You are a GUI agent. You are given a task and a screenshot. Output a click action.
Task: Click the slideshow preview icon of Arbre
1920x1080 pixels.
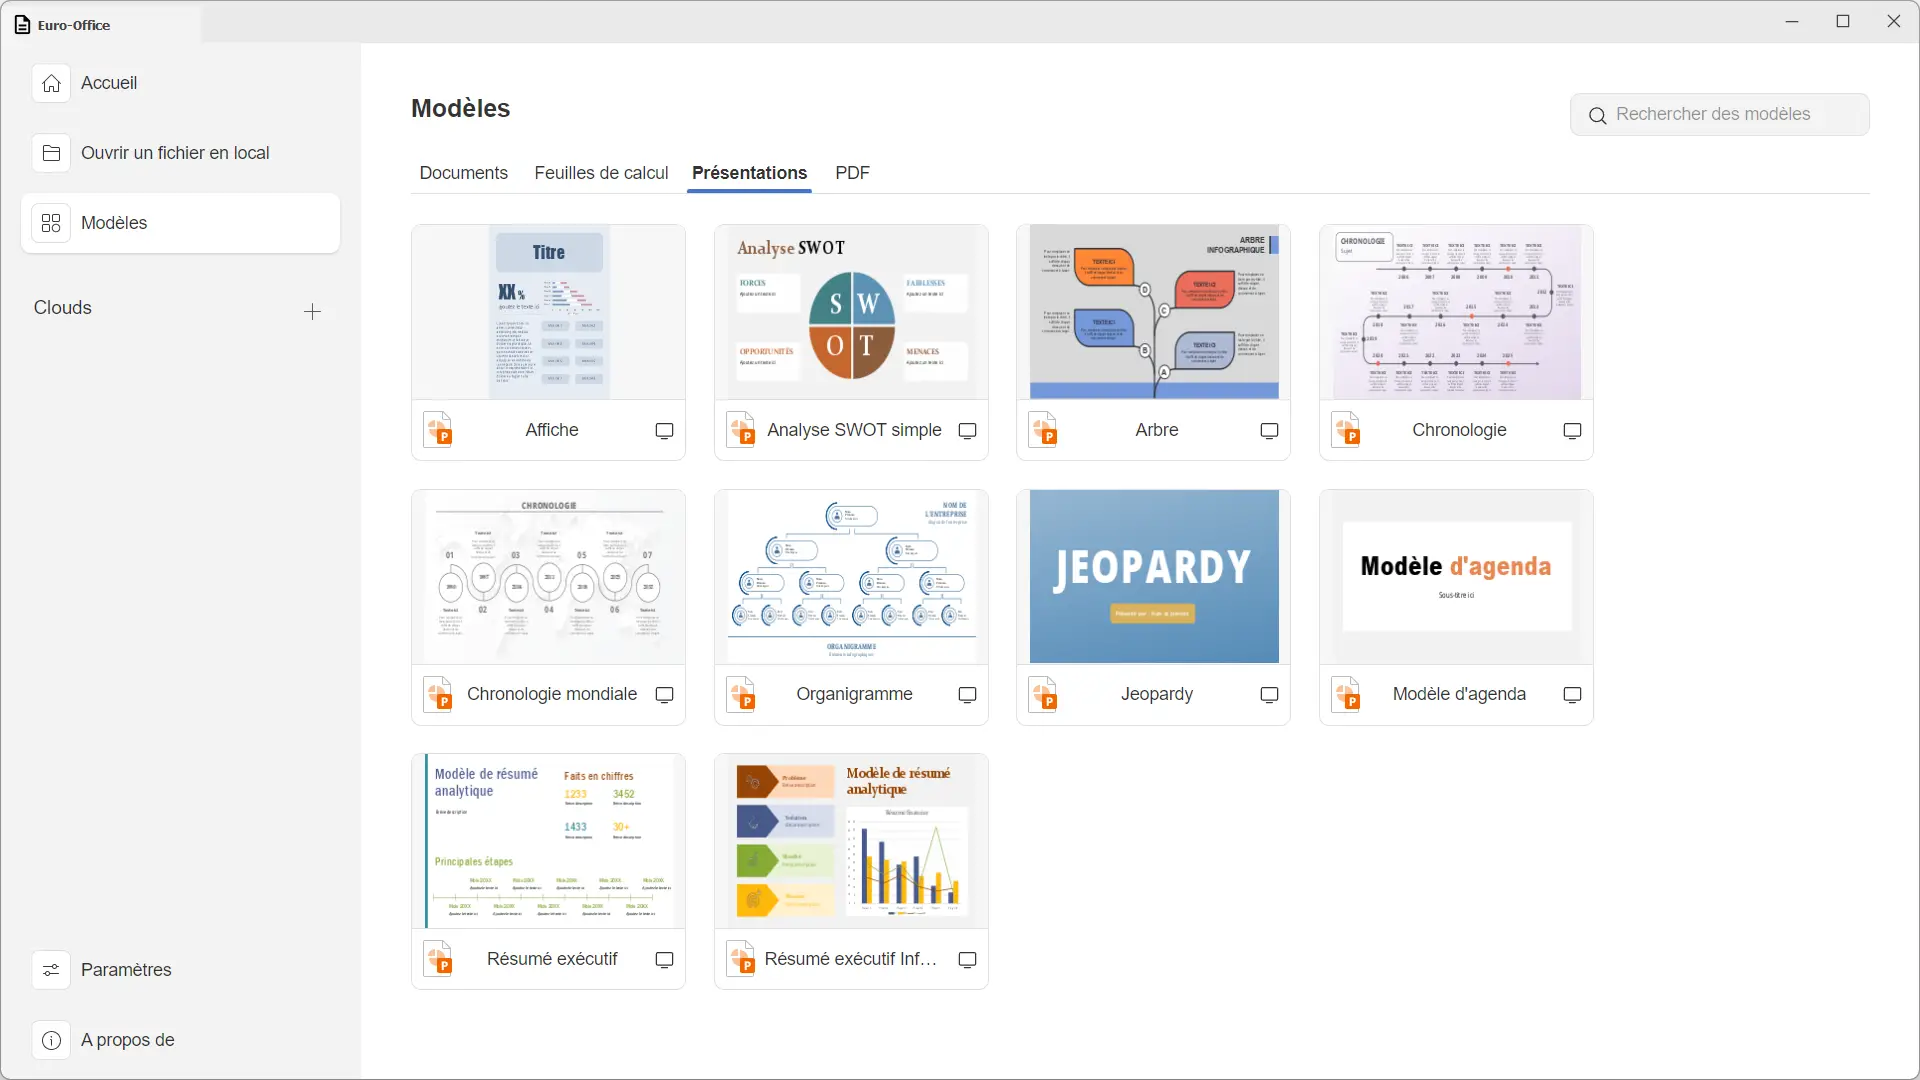1269,431
